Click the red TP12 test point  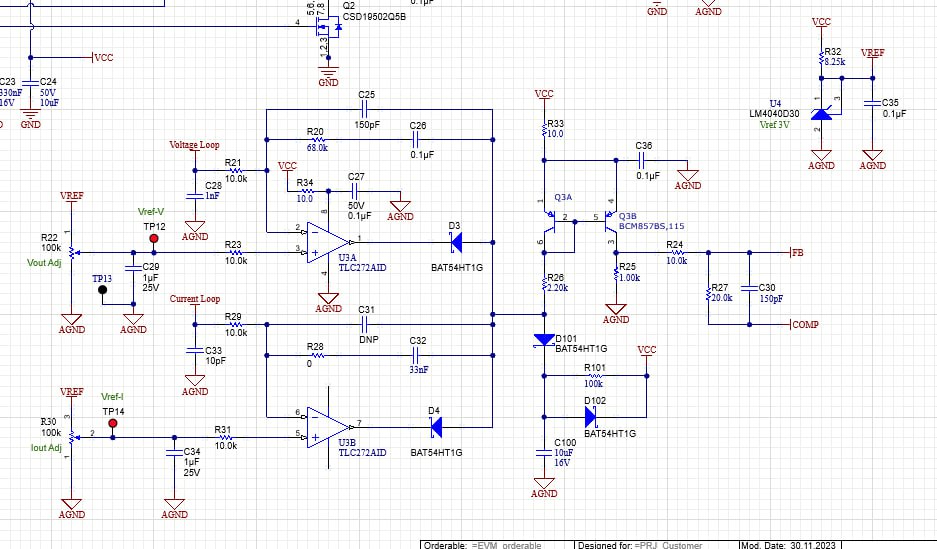coord(154,238)
